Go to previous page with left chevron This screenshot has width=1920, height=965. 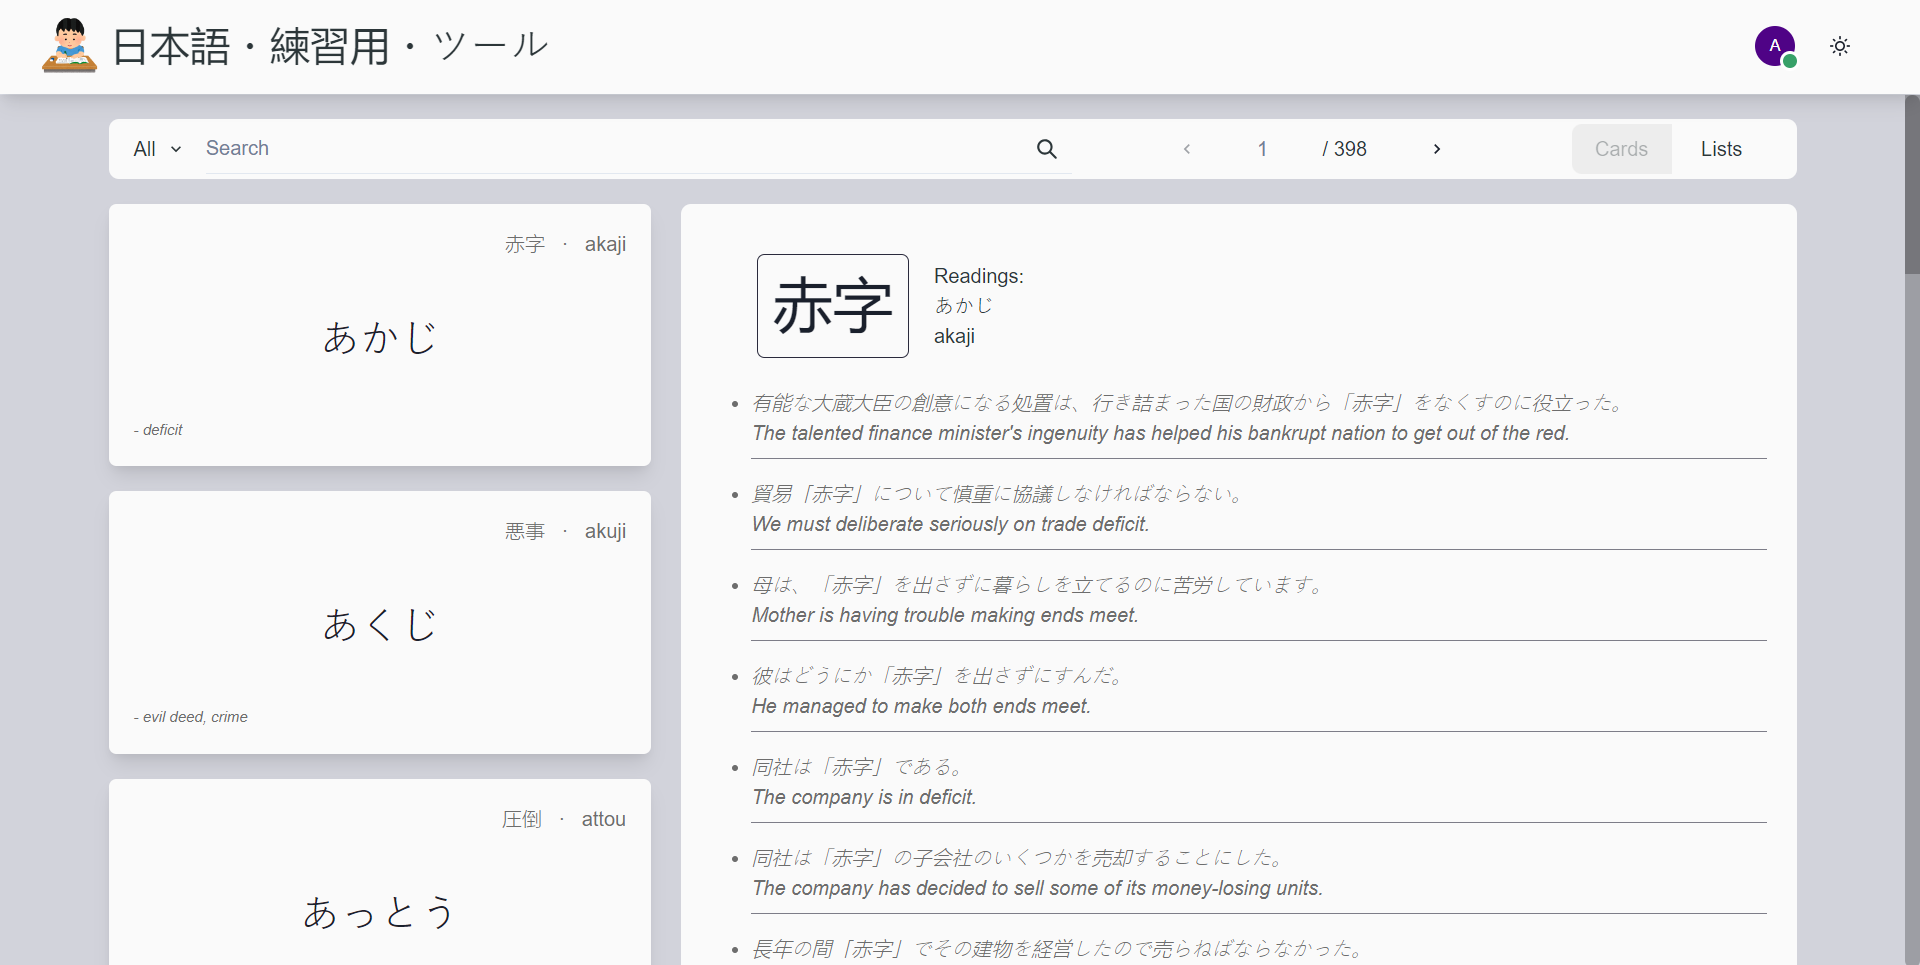tap(1187, 148)
